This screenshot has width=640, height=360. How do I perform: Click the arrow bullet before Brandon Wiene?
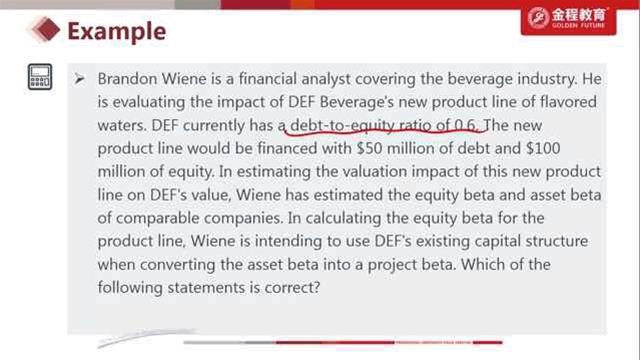tap(79, 78)
